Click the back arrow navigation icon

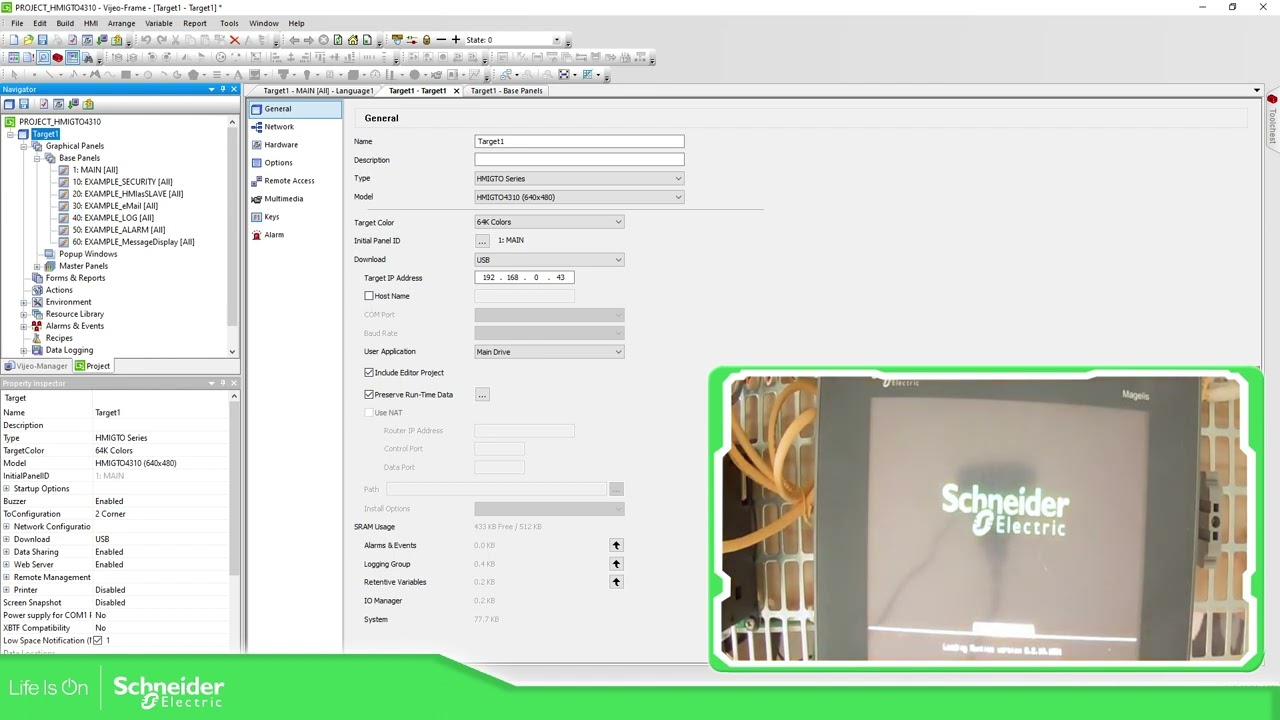click(294, 40)
